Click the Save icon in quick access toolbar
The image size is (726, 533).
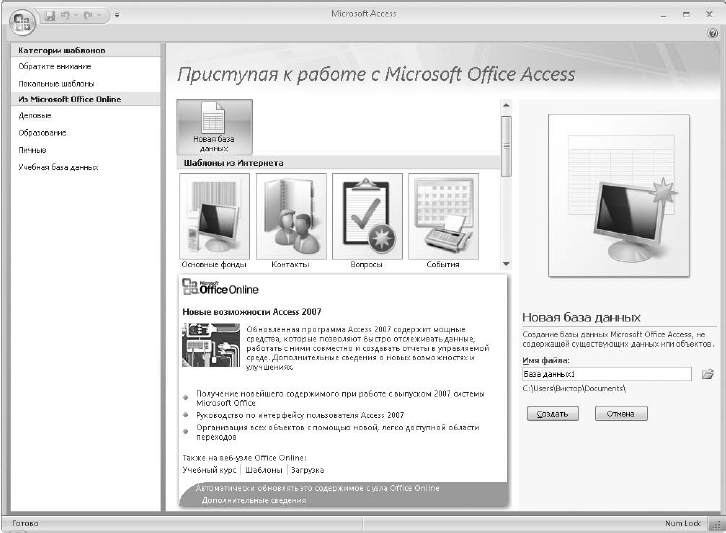(50, 16)
